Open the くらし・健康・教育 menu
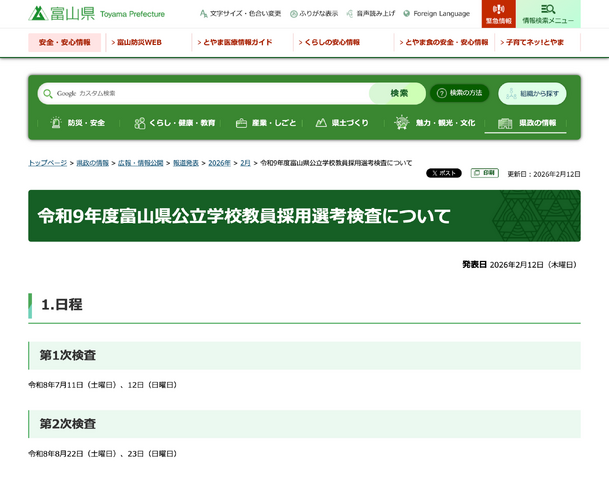 pyautogui.click(x=174, y=123)
